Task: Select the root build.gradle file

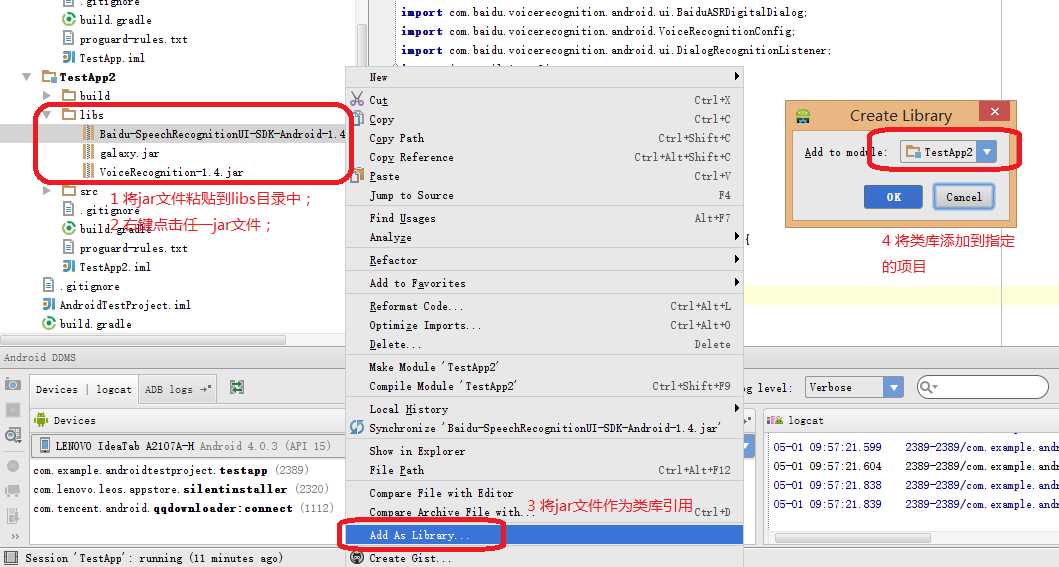Action: point(95,323)
